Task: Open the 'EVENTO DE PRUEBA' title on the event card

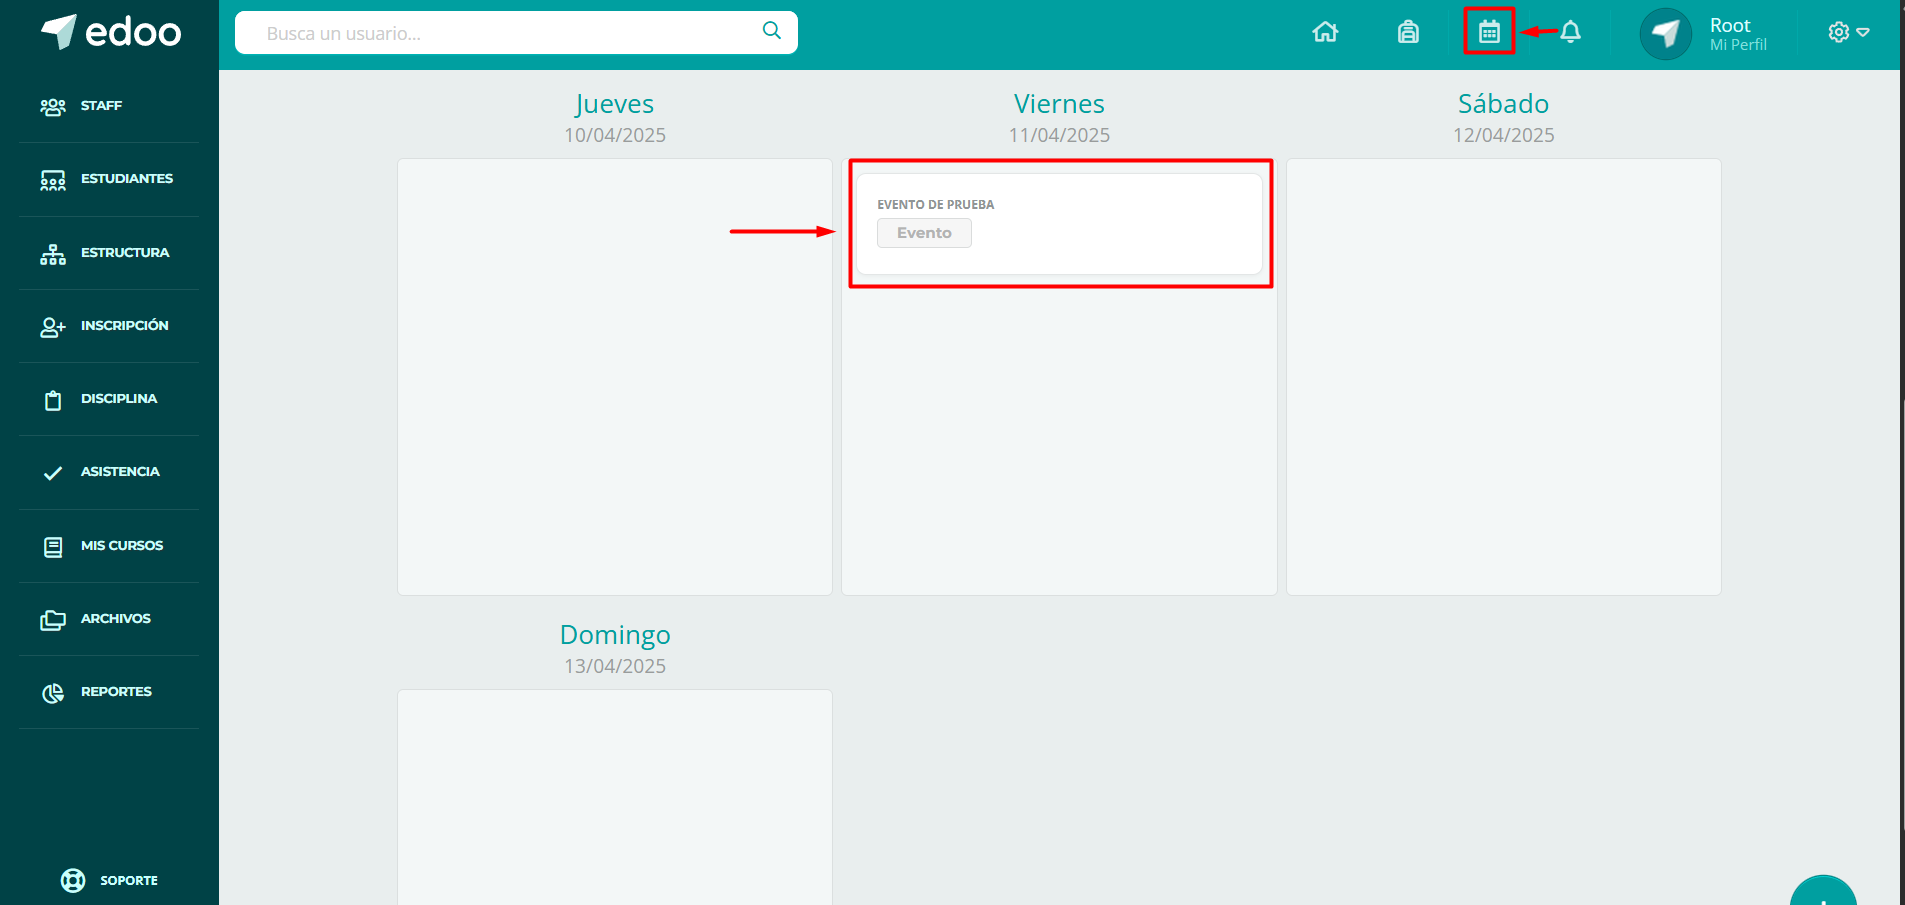Action: tap(935, 205)
